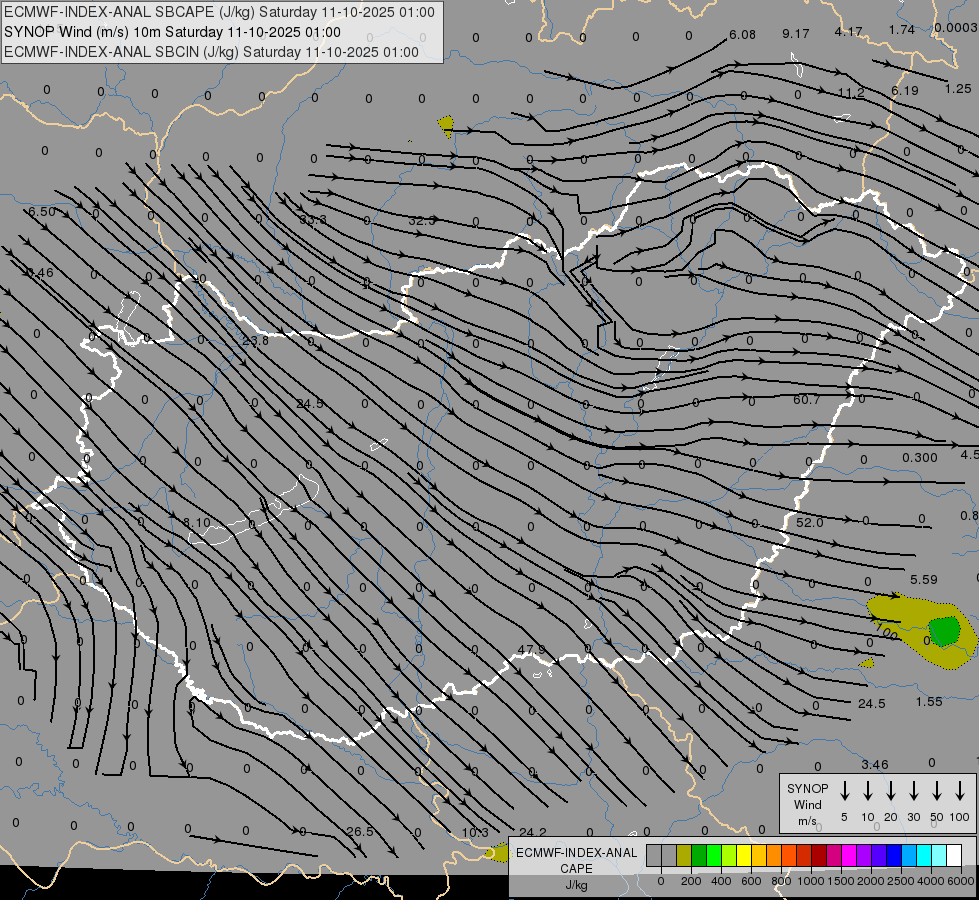This screenshot has width=979, height=900.
Task: Click the map value '10.3'
Action: (x=475, y=833)
